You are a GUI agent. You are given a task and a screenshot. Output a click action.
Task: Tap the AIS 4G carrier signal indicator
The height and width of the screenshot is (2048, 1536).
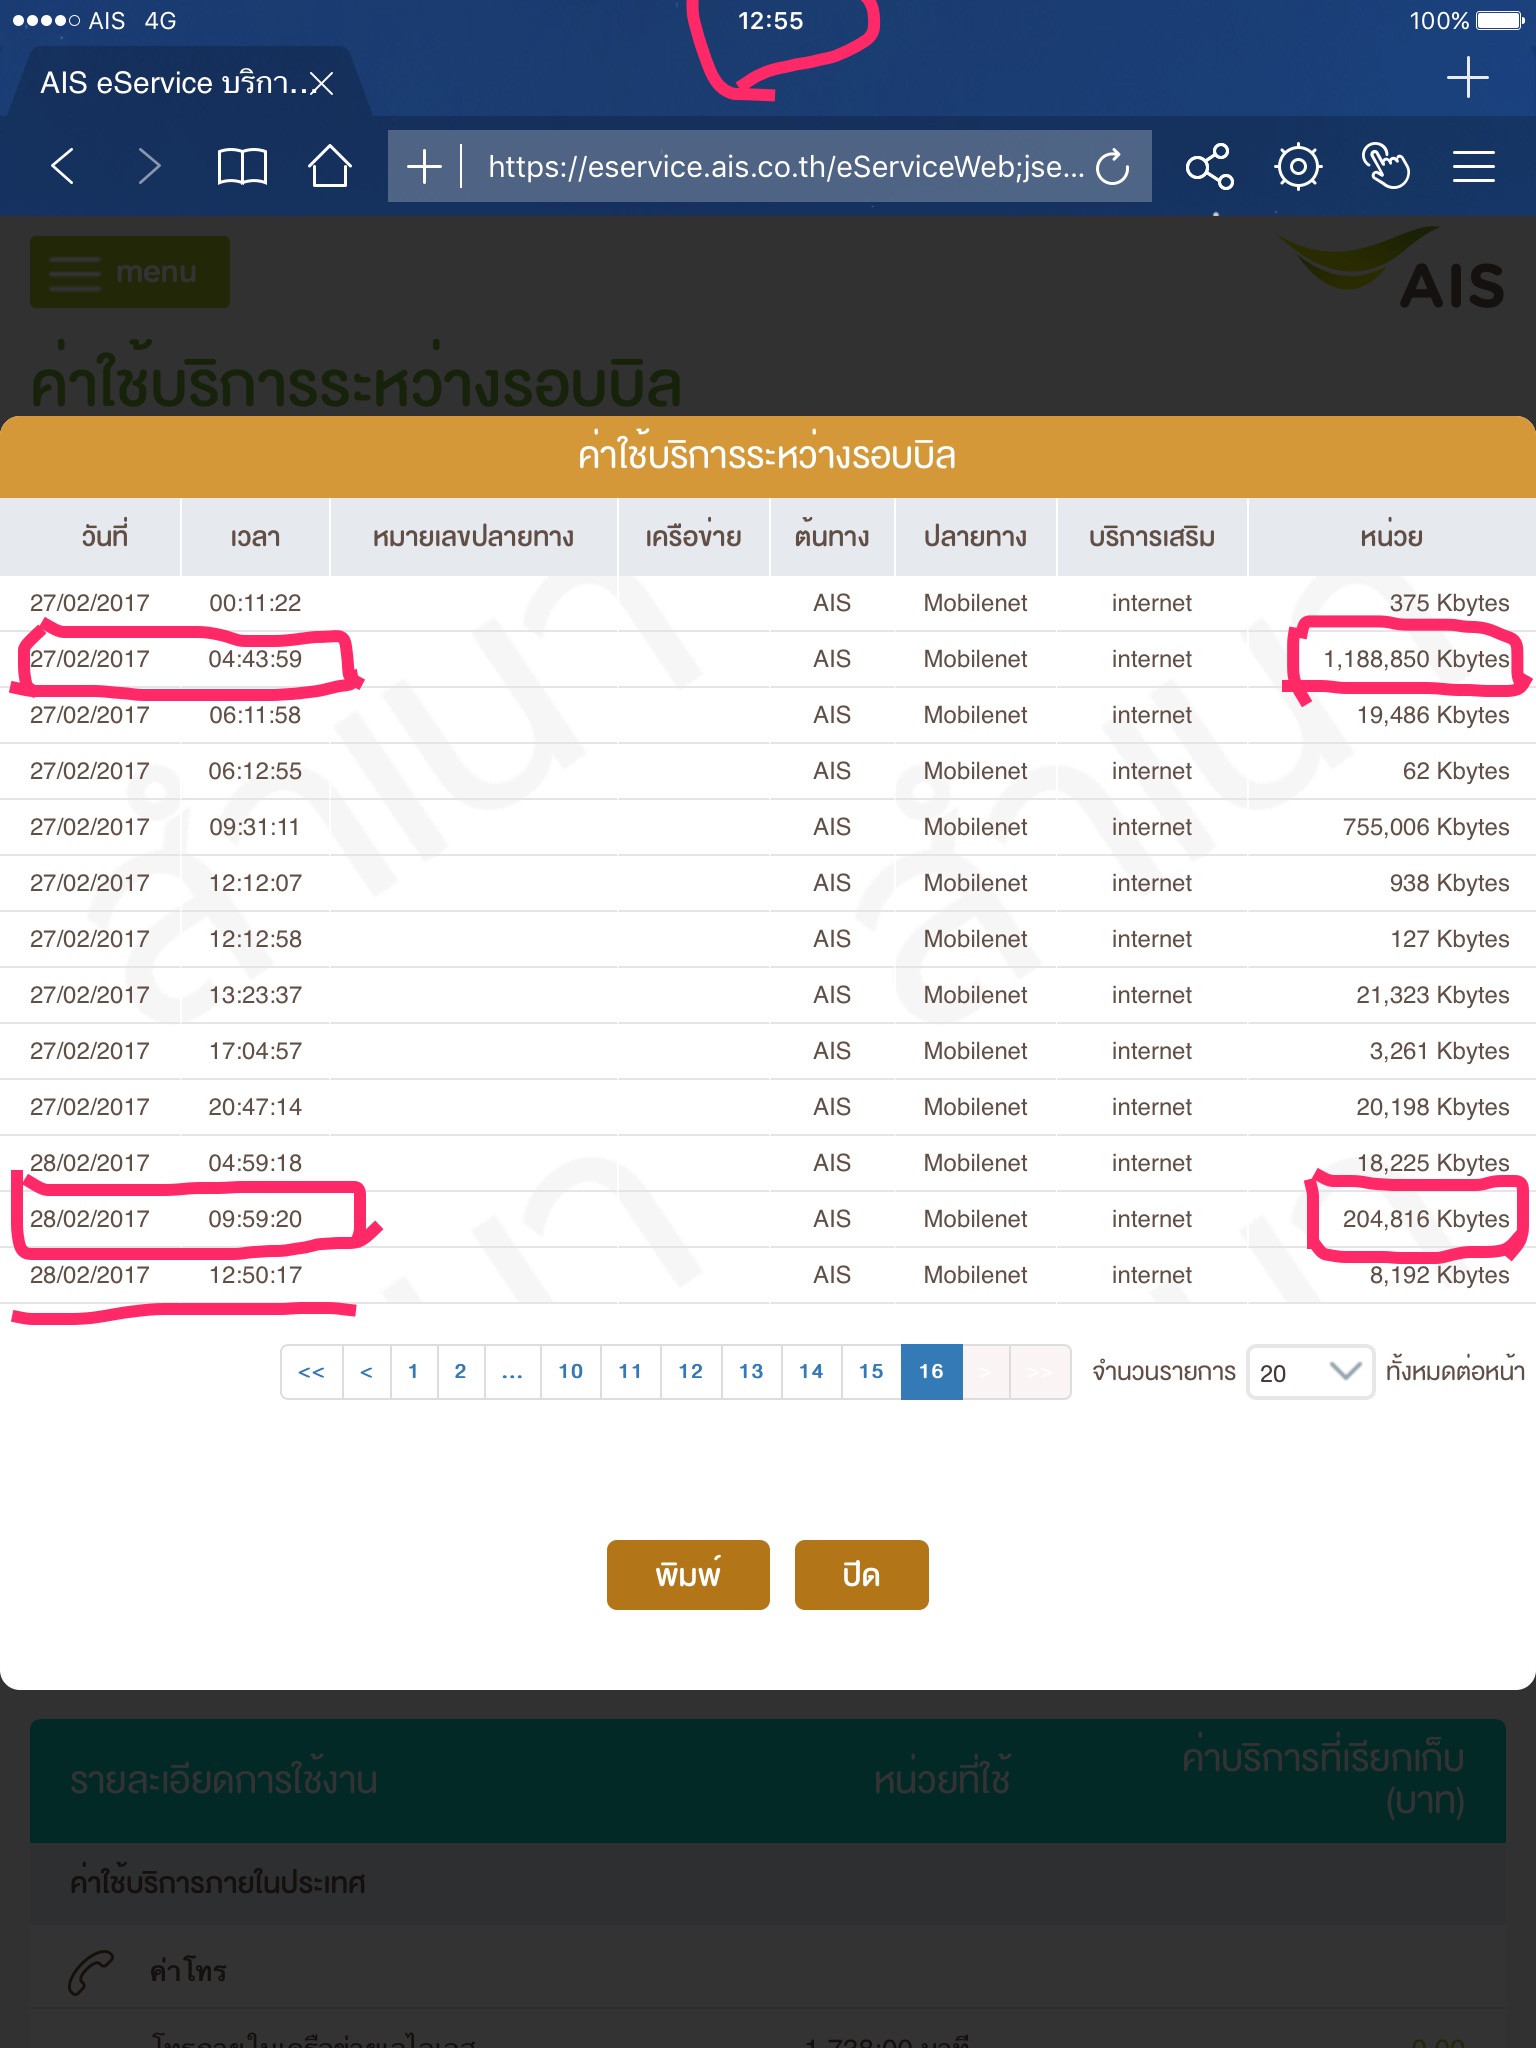94,21
